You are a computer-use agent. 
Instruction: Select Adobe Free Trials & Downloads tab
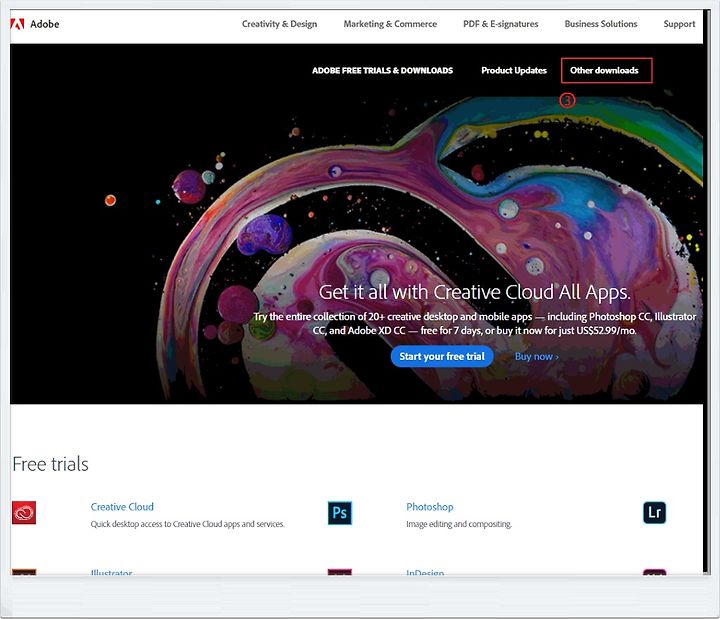(382, 70)
